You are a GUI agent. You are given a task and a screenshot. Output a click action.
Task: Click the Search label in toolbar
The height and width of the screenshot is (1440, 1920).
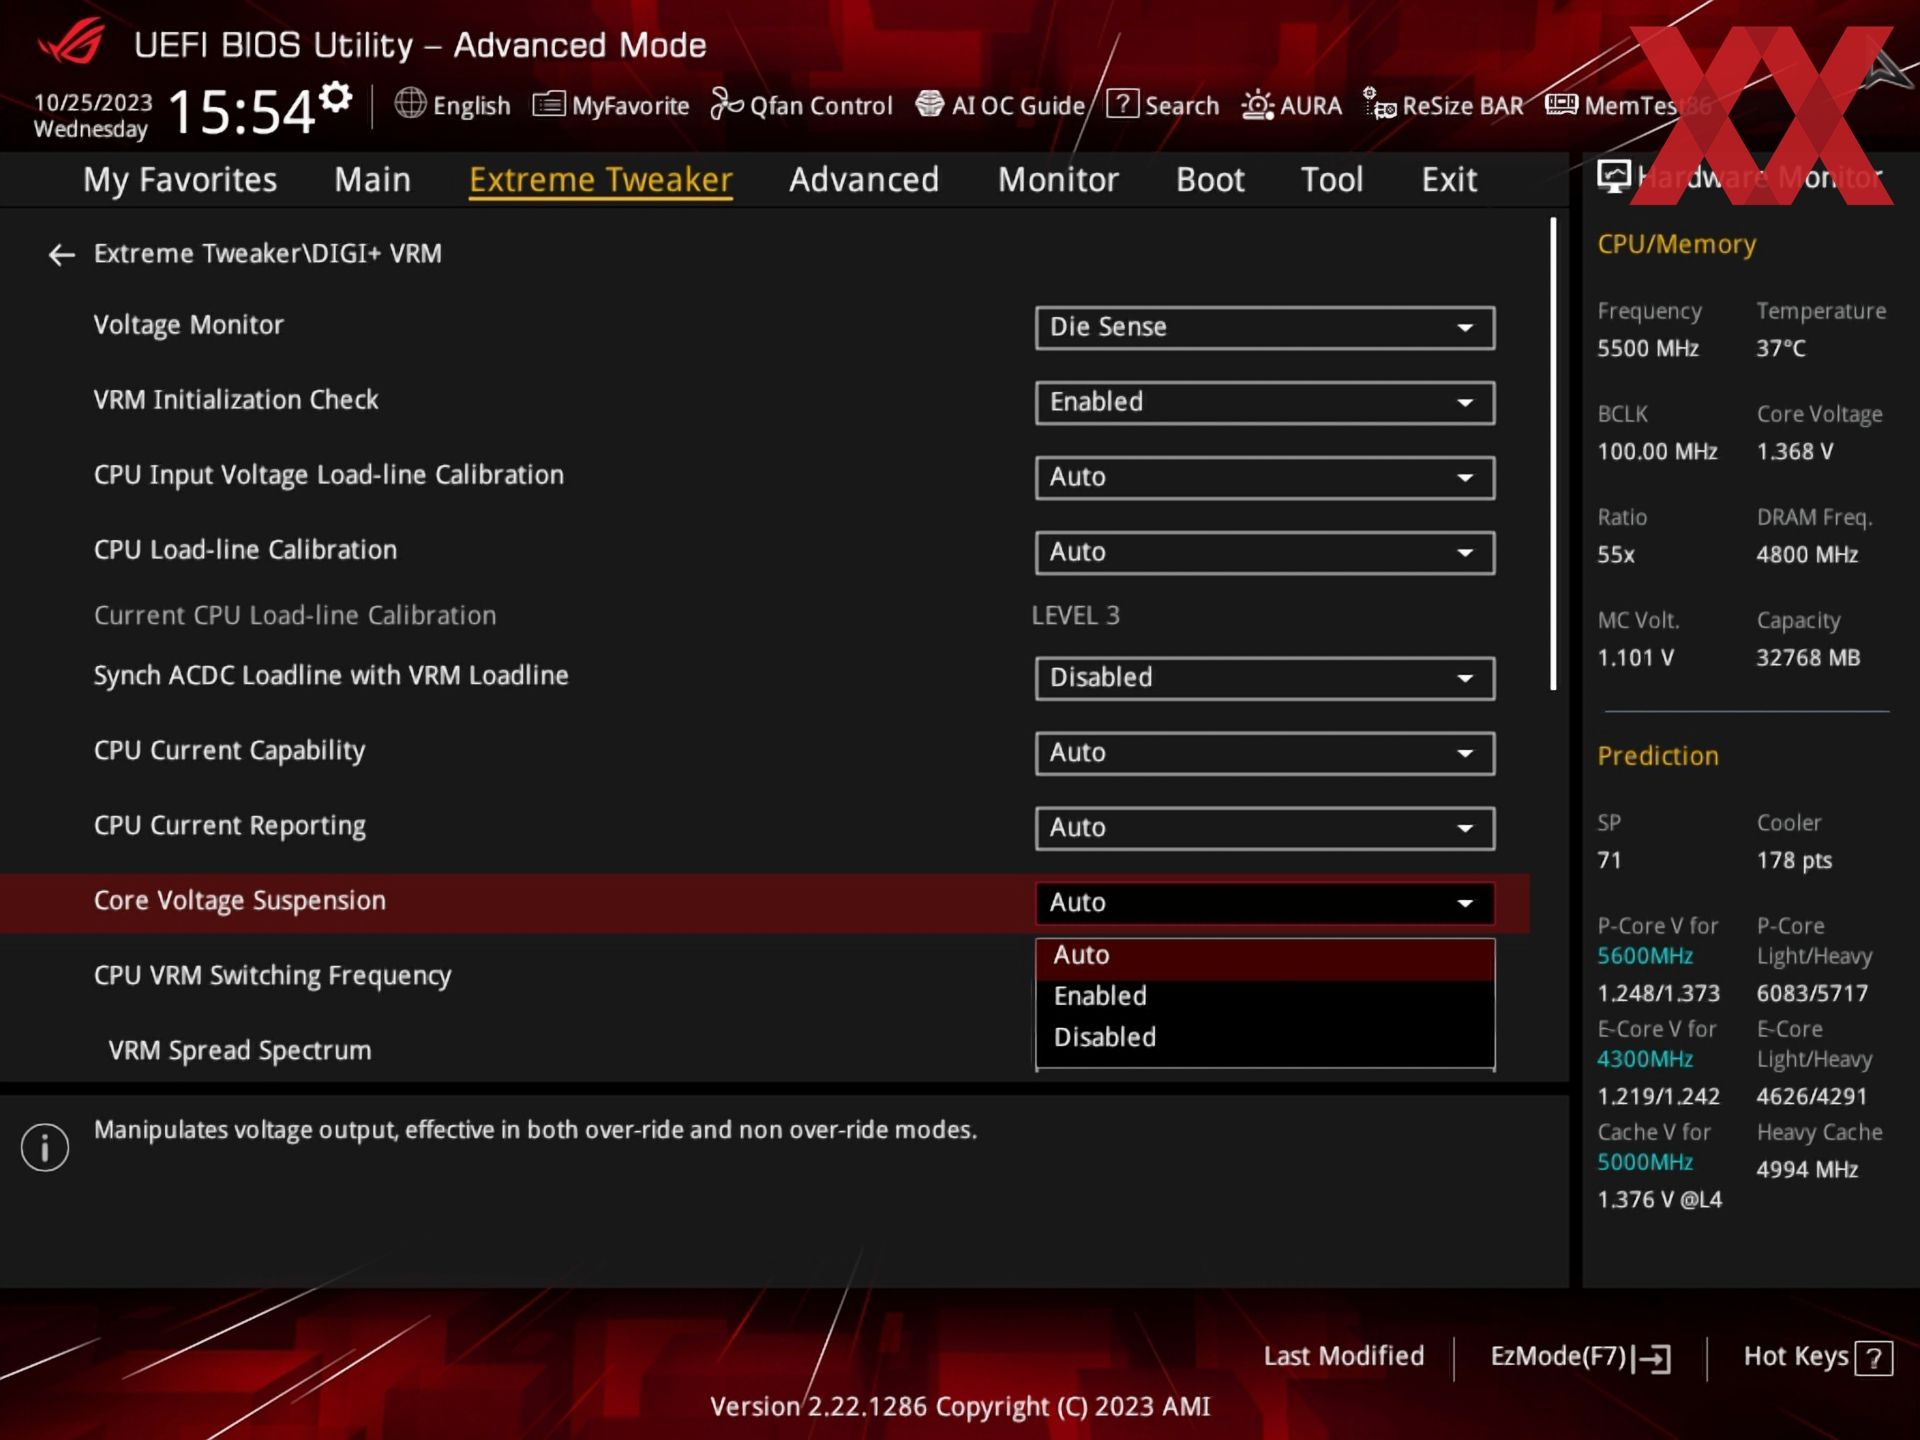[x=1182, y=106]
